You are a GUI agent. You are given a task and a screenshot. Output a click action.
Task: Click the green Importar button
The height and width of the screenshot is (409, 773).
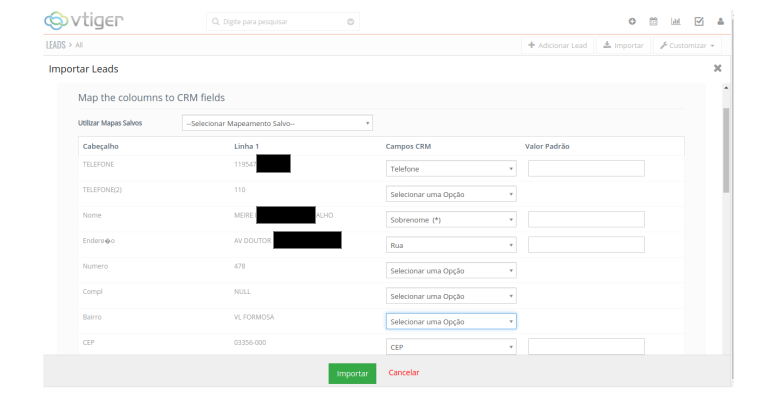(x=352, y=374)
